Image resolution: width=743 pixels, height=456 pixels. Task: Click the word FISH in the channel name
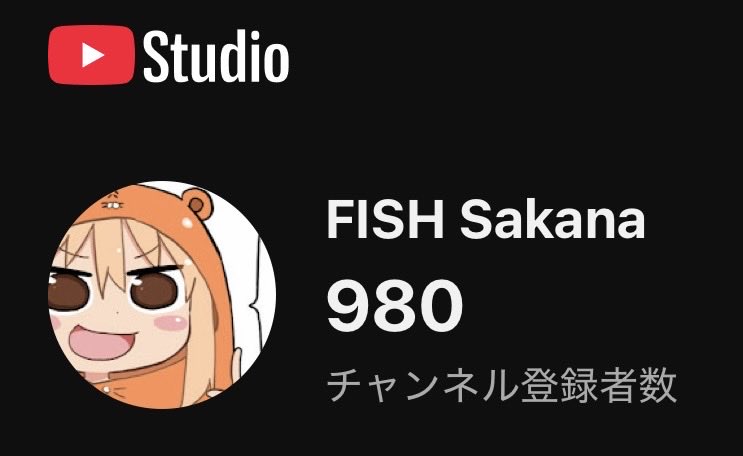(385, 220)
